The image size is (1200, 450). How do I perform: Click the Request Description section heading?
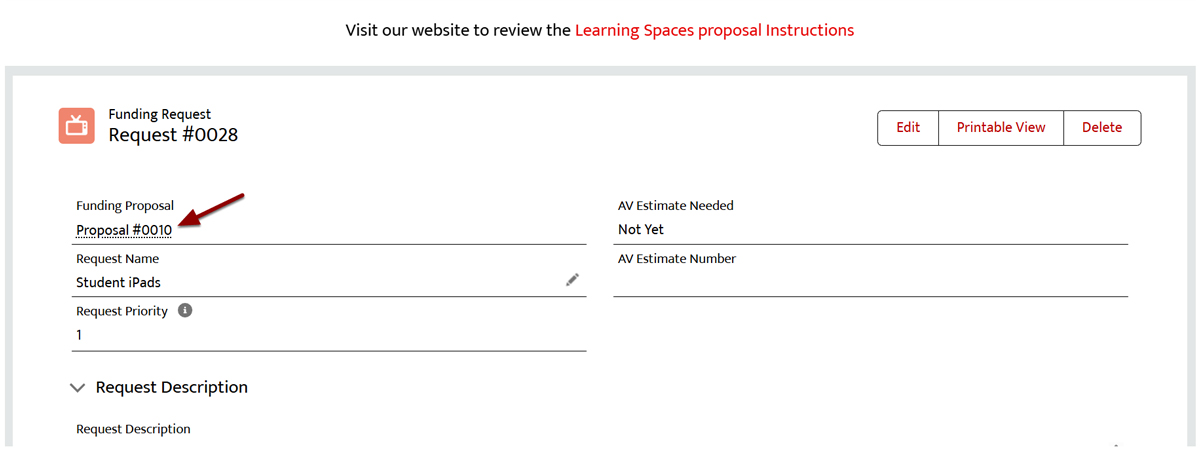(x=171, y=387)
